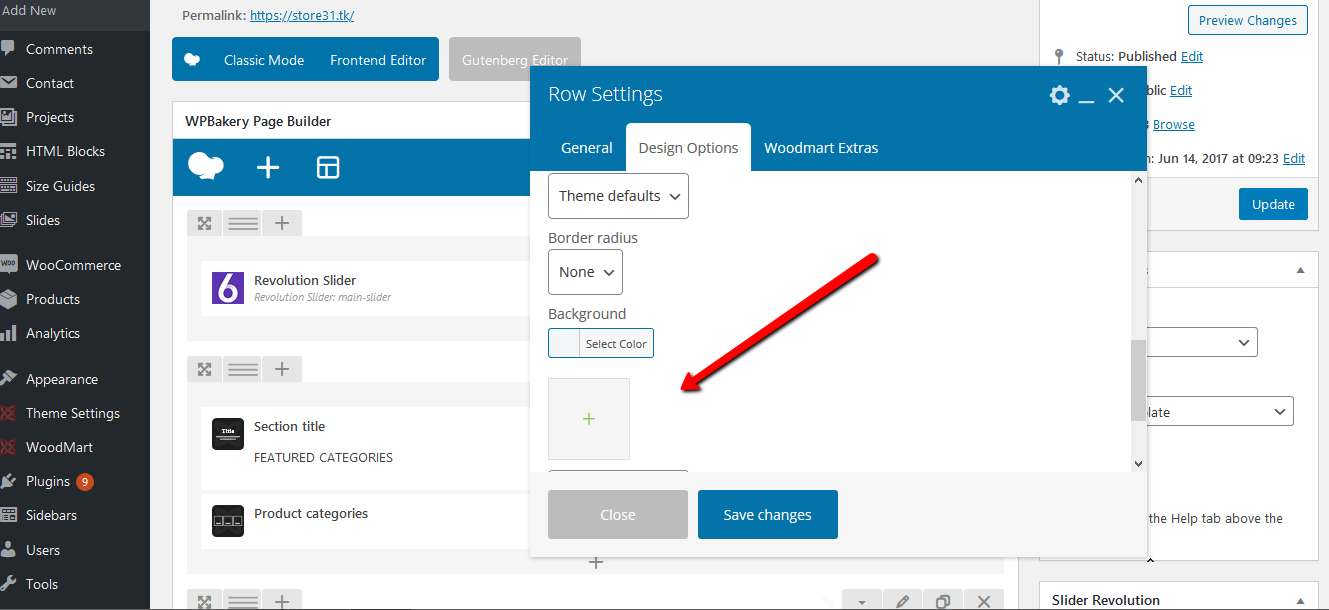Change column layout of Section title row

coord(243,369)
